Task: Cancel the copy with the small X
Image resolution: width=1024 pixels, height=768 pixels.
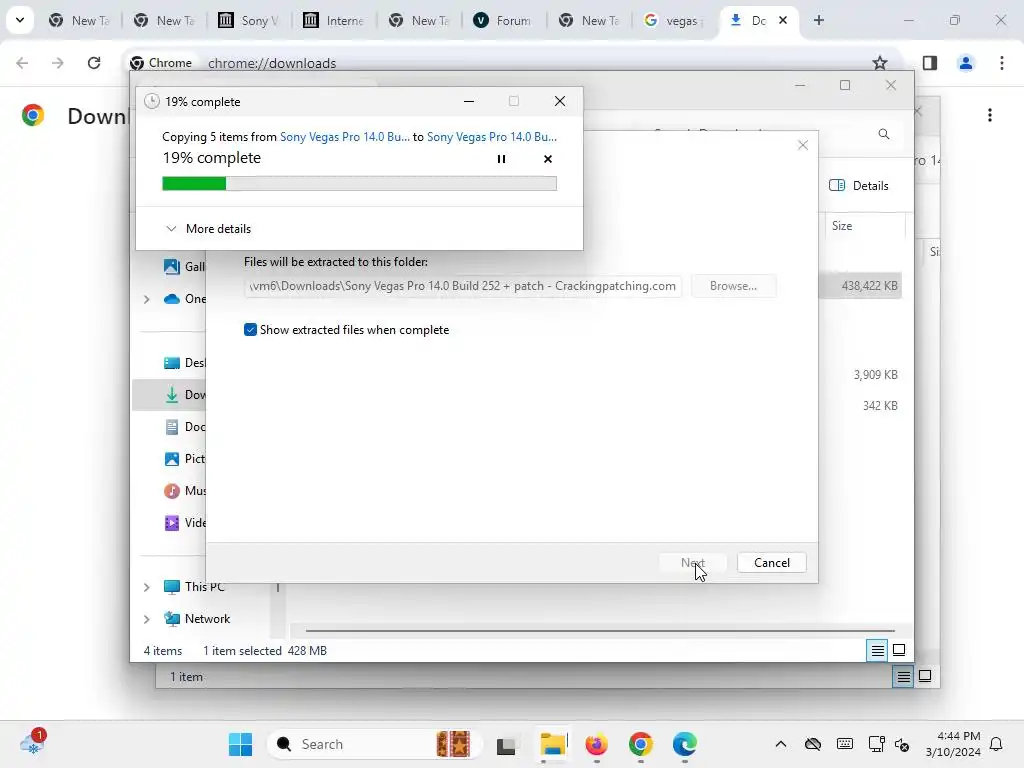Action: click(548, 159)
